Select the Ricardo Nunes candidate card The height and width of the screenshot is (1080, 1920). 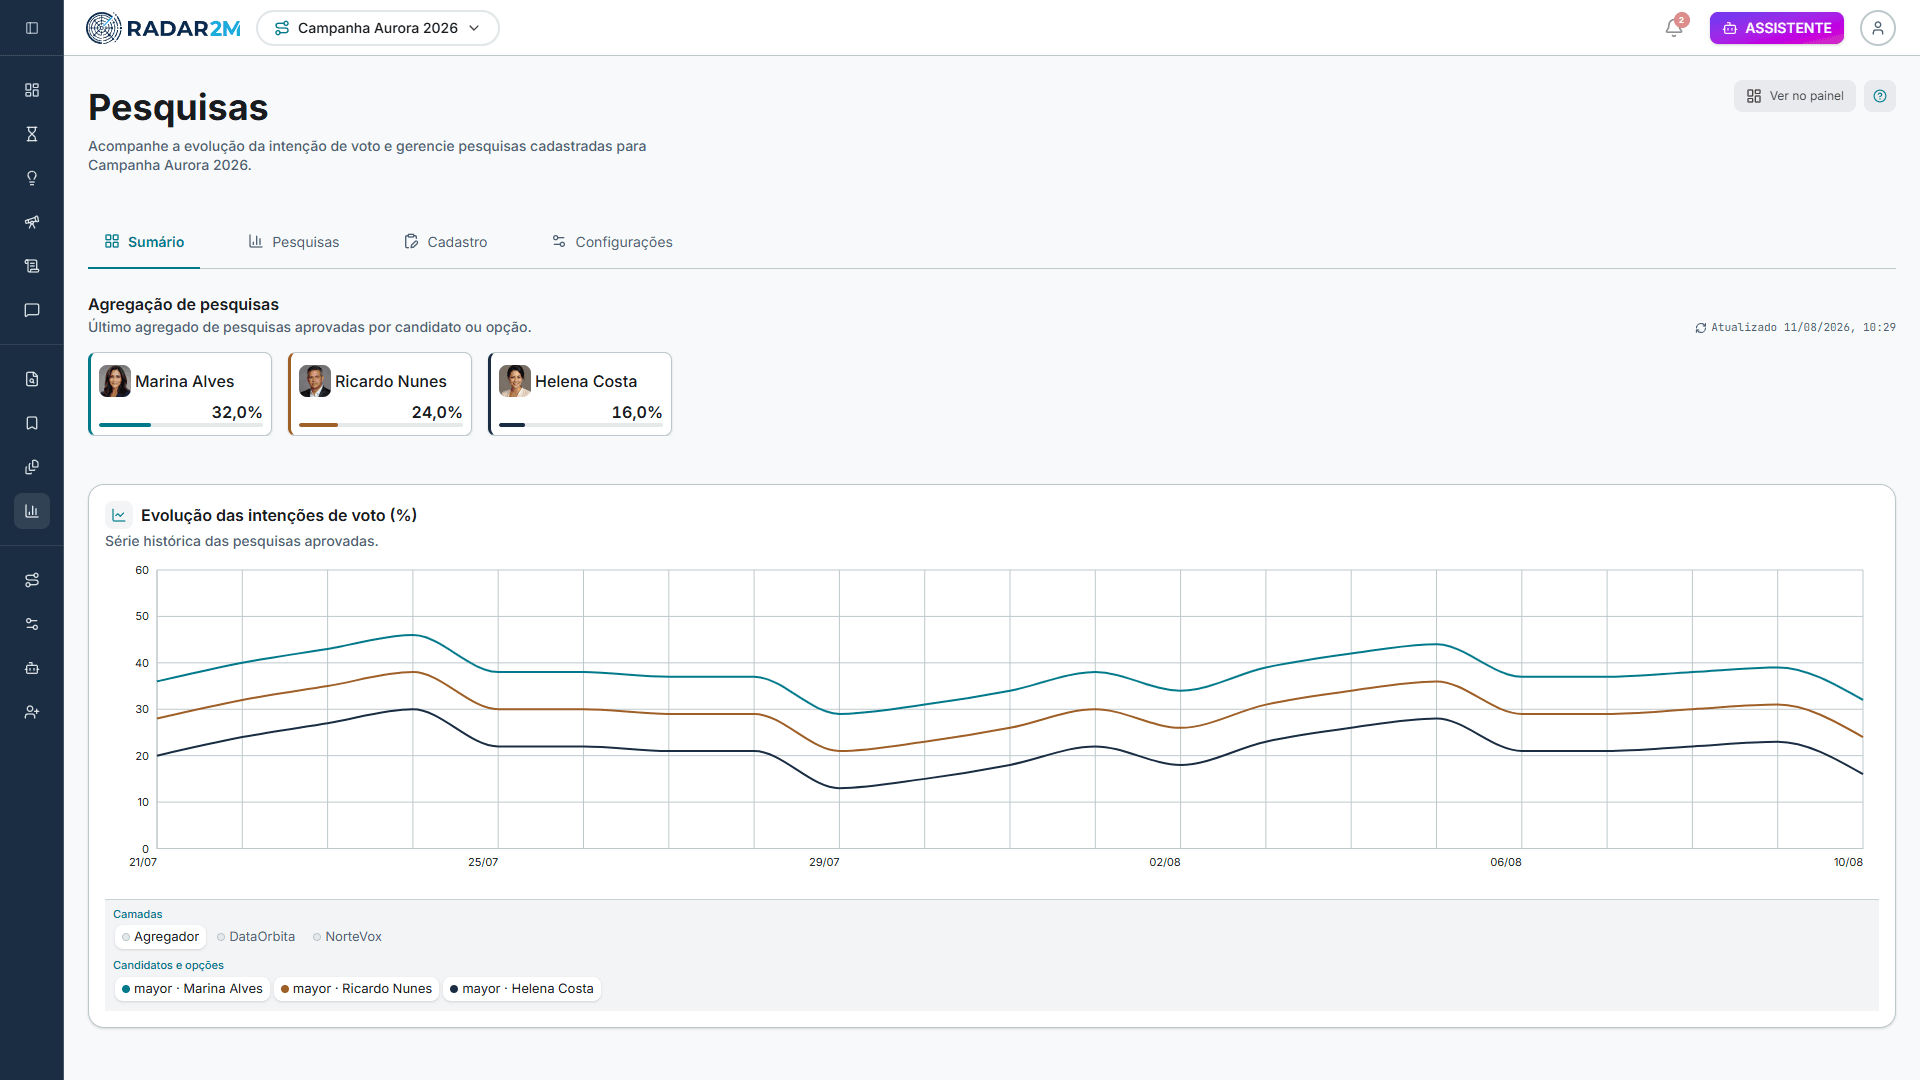pos(380,394)
